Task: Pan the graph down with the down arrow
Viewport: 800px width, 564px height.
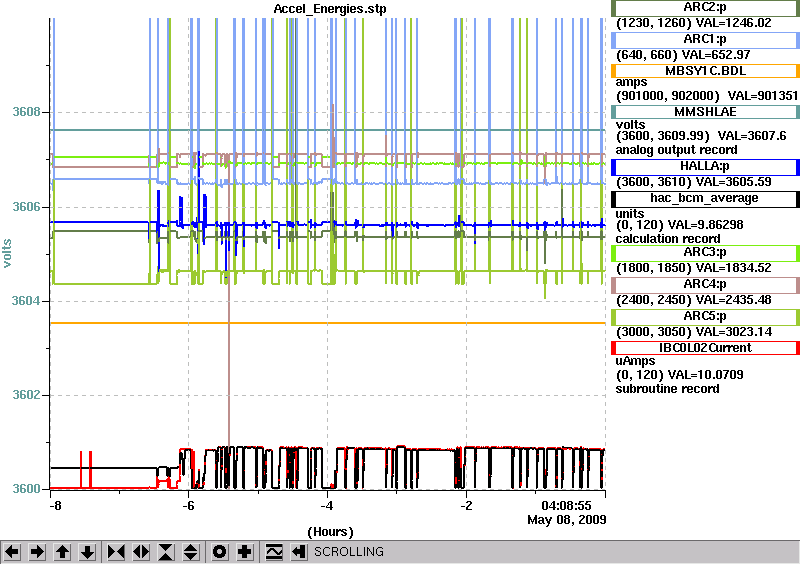Action: (87, 552)
